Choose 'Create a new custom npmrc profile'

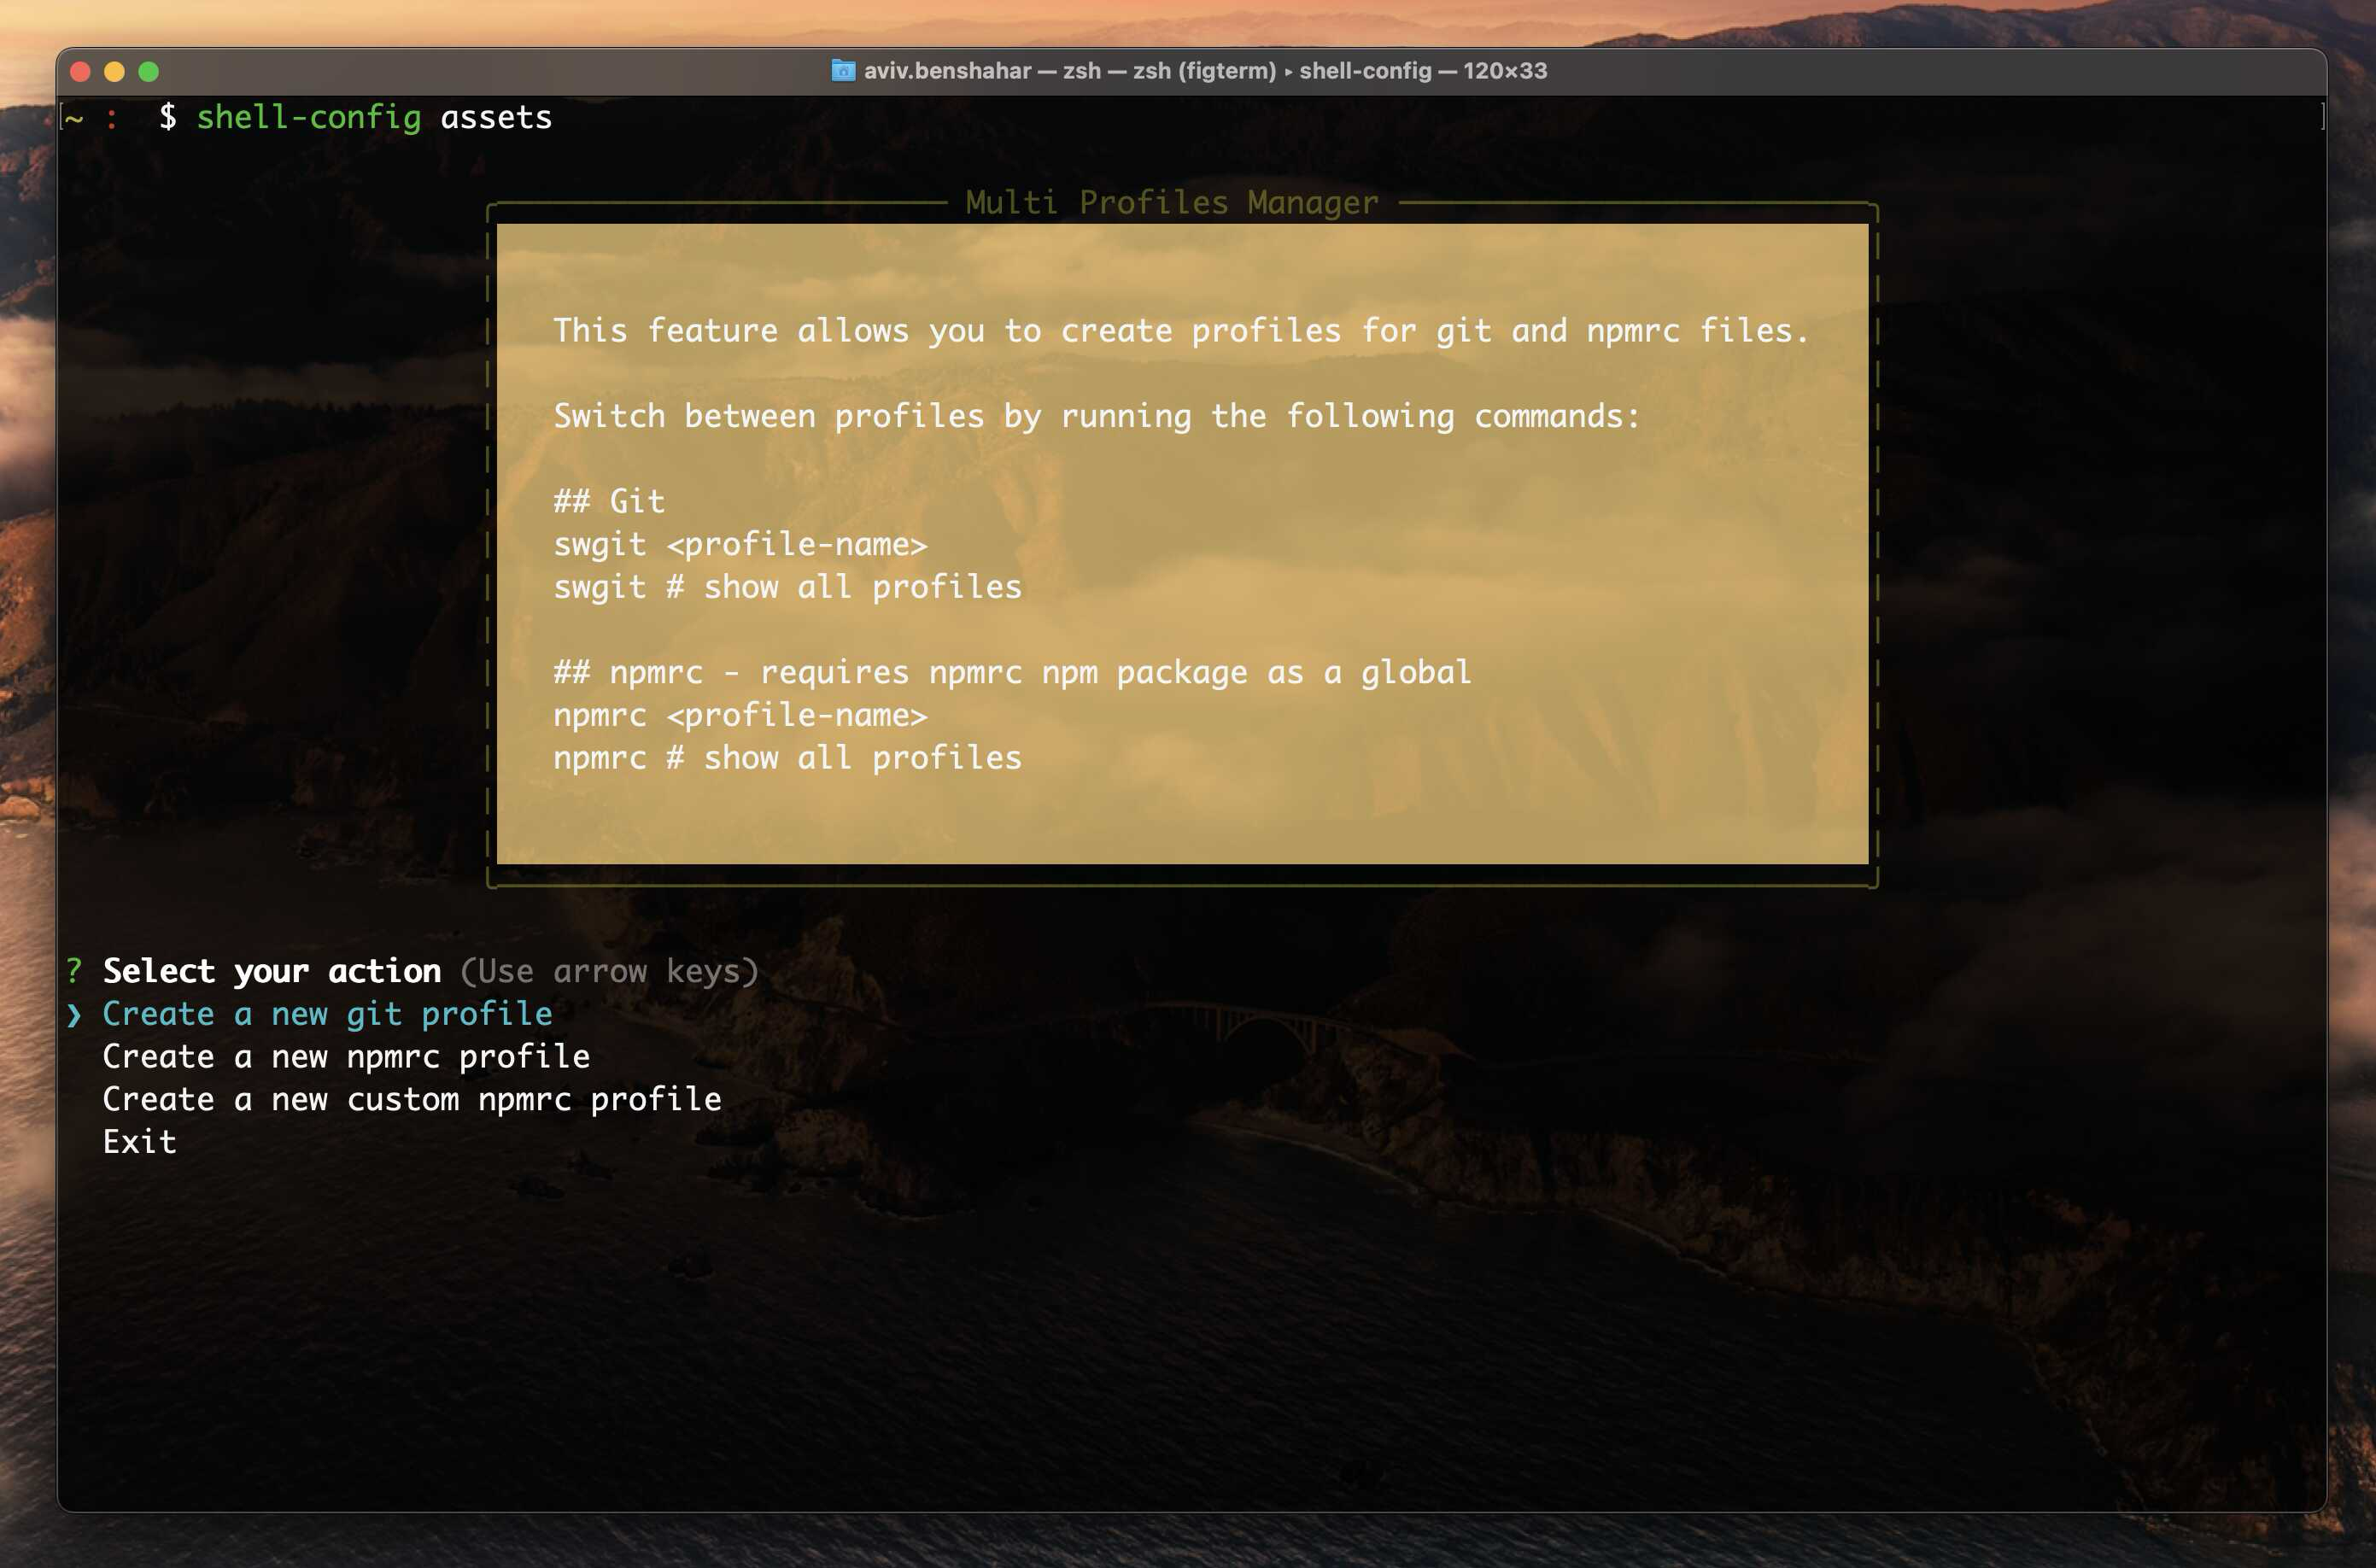pos(412,1100)
